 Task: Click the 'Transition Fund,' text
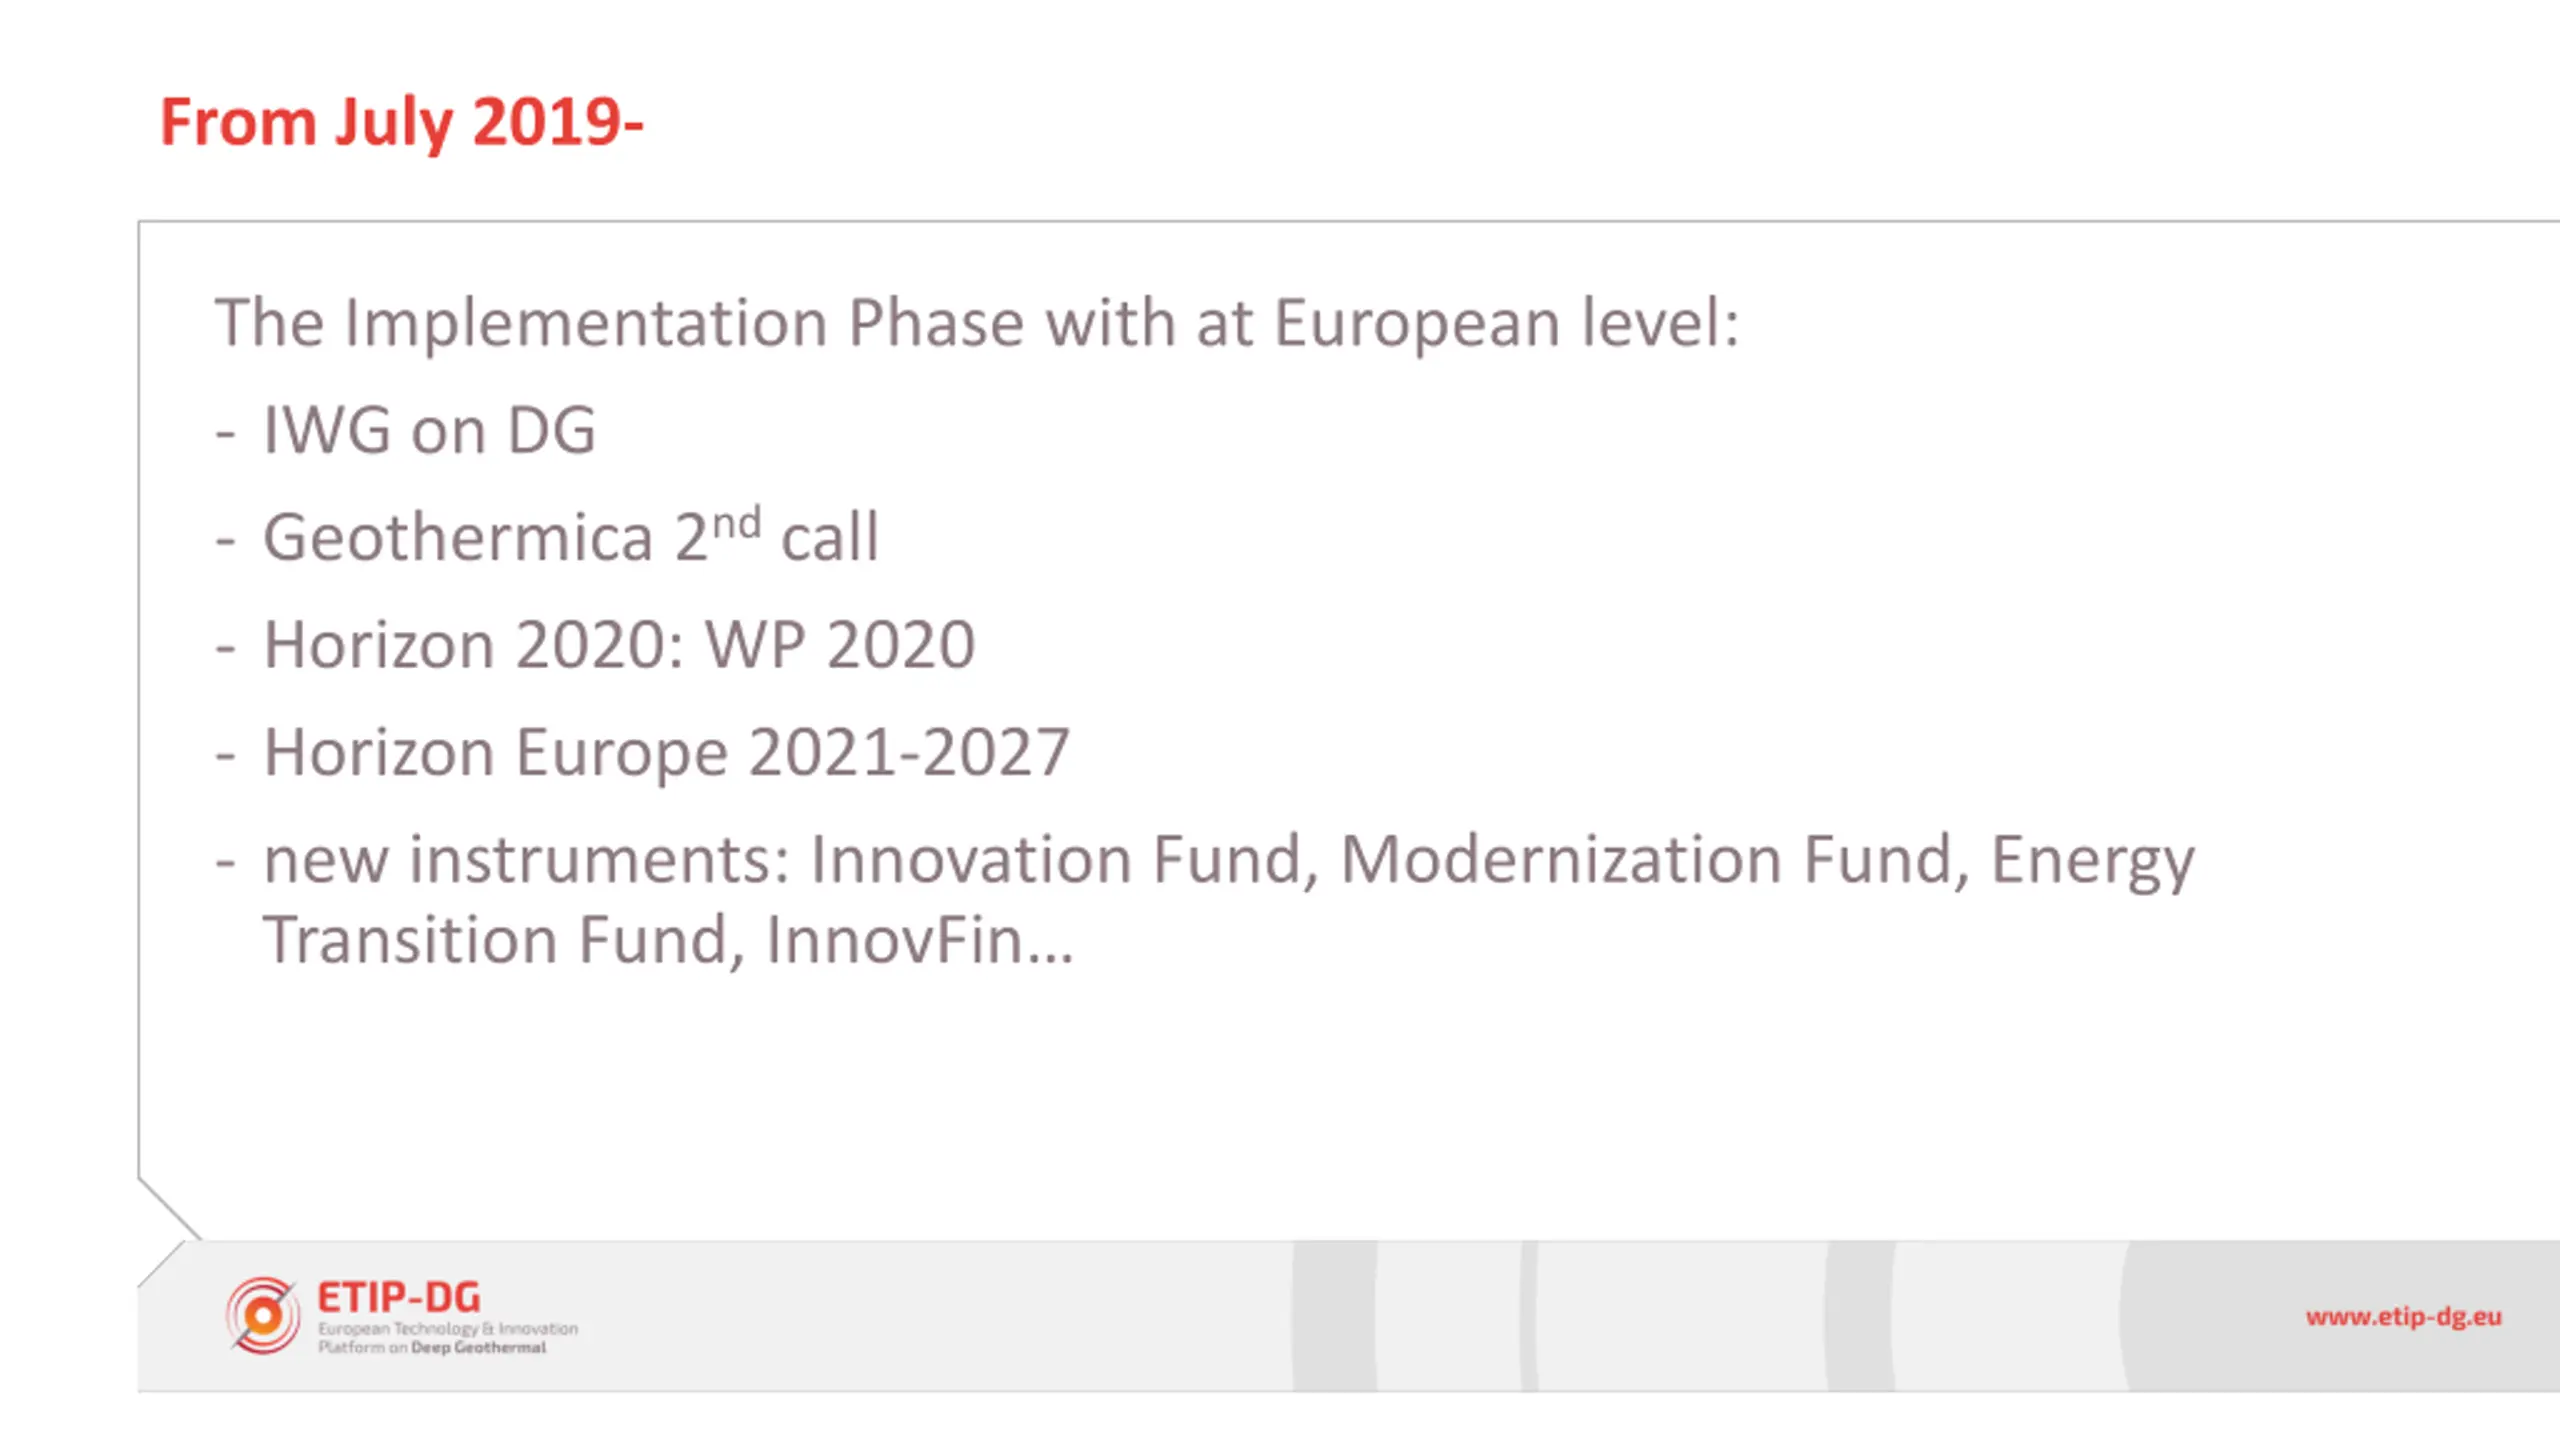click(x=504, y=940)
